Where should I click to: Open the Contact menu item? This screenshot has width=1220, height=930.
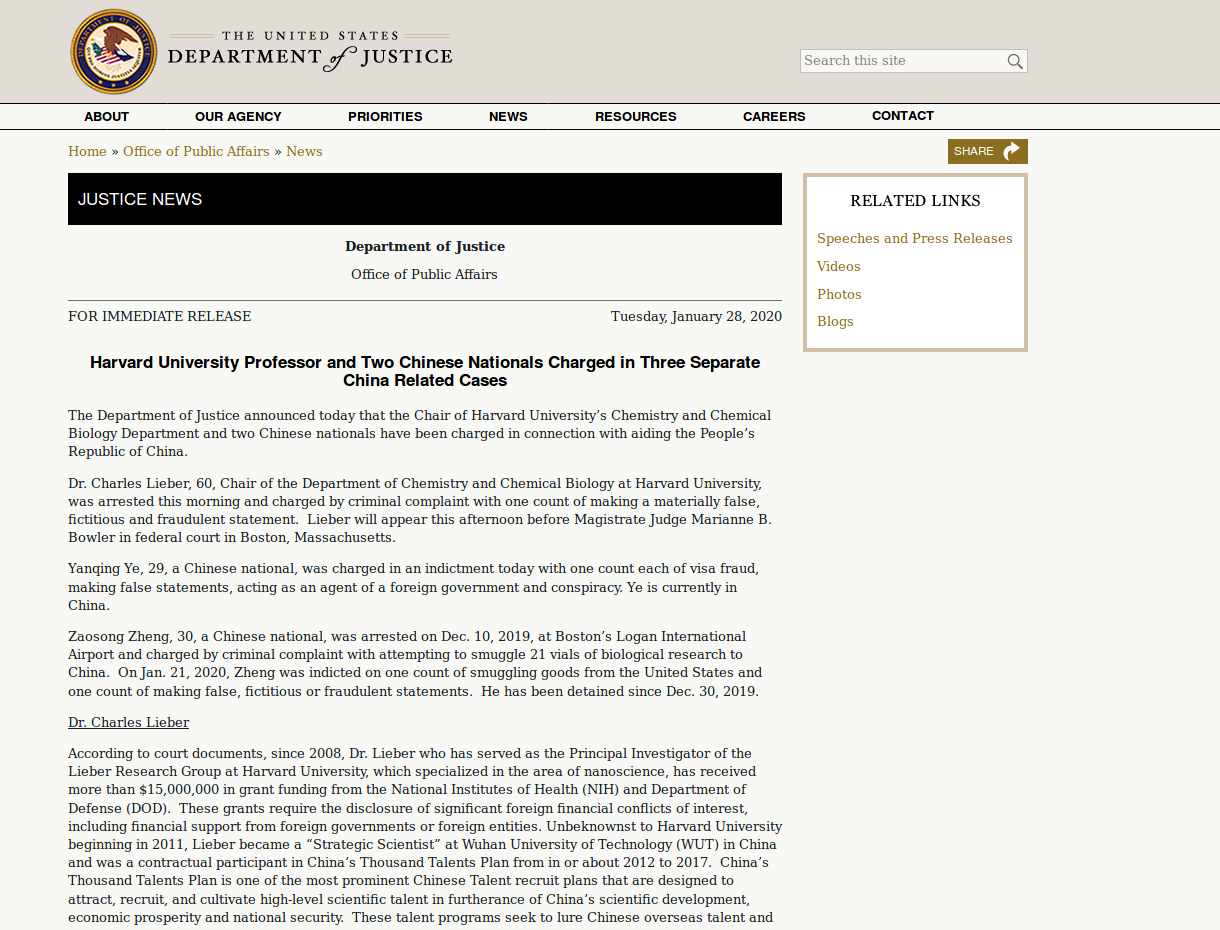click(902, 116)
